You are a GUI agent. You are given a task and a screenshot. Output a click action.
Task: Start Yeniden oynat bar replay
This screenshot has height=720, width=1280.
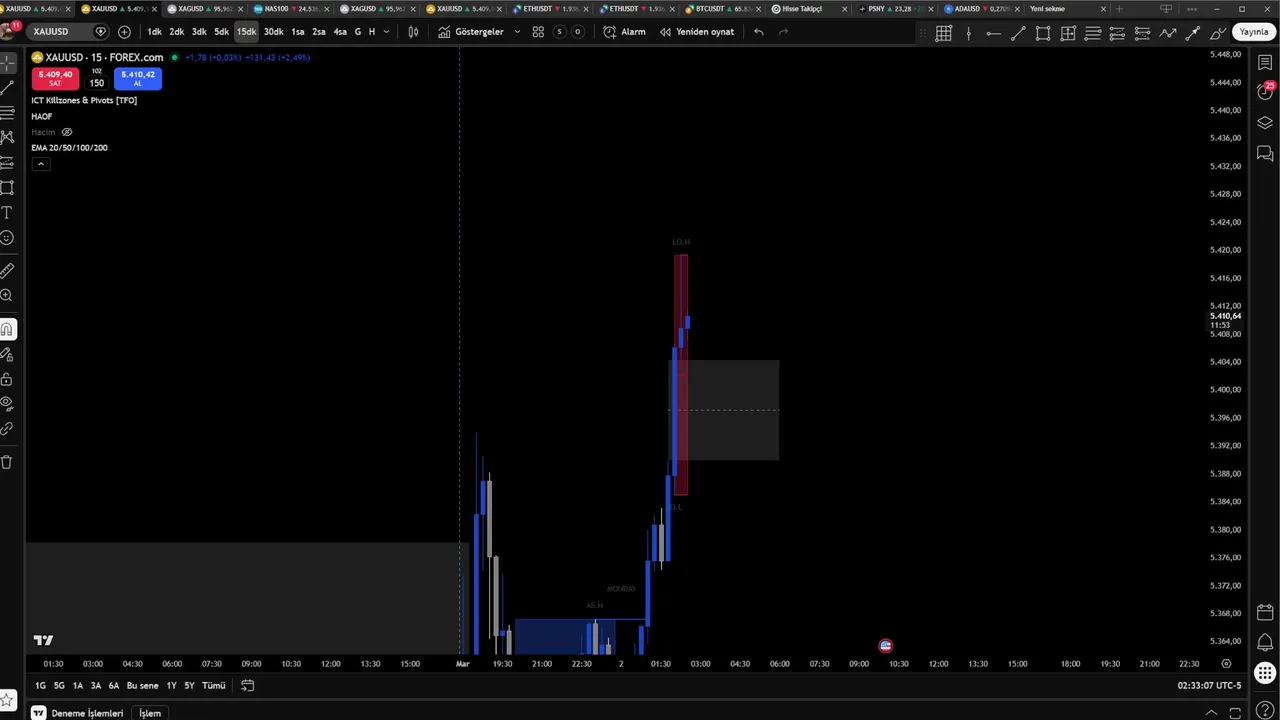click(x=697, y=32)
